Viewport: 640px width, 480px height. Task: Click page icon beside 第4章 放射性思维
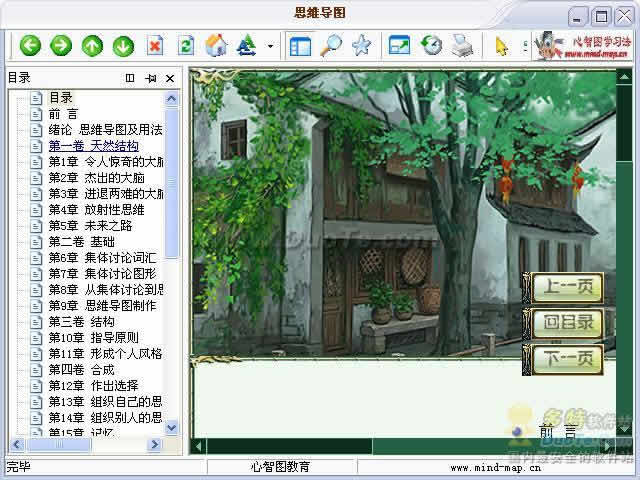[36, 210]
